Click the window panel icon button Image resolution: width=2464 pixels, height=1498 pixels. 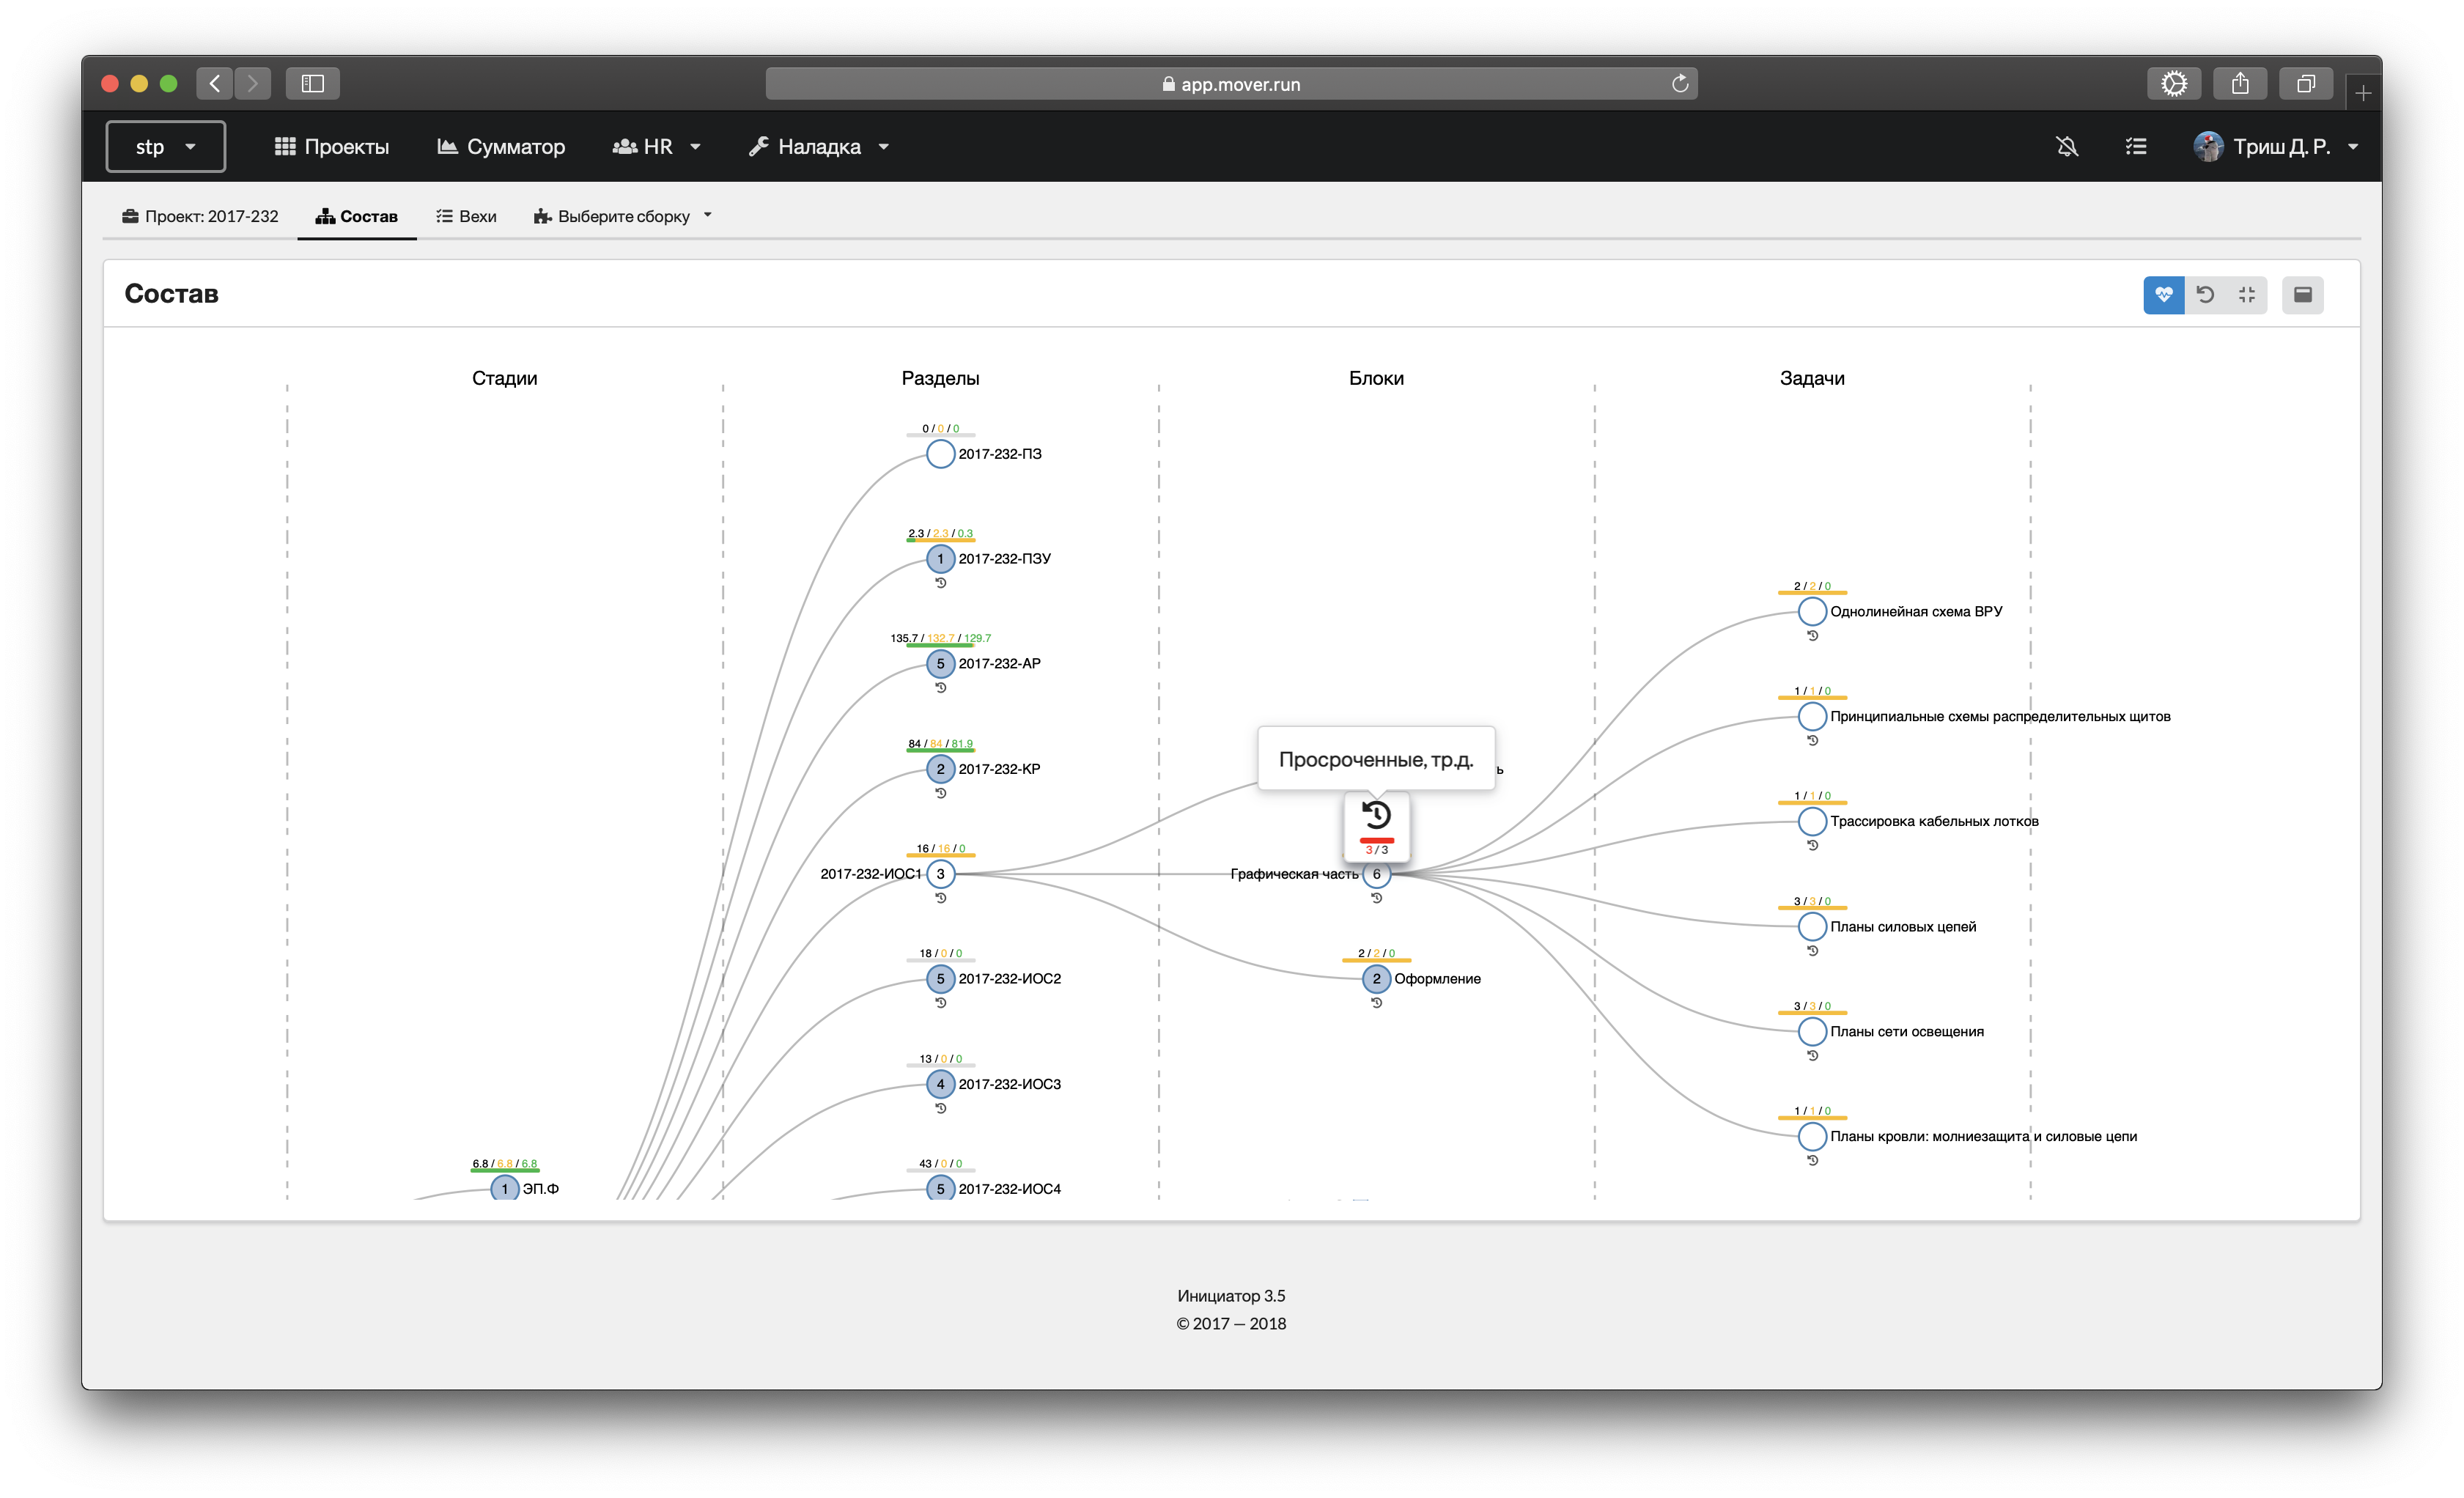pos(2302,294)
